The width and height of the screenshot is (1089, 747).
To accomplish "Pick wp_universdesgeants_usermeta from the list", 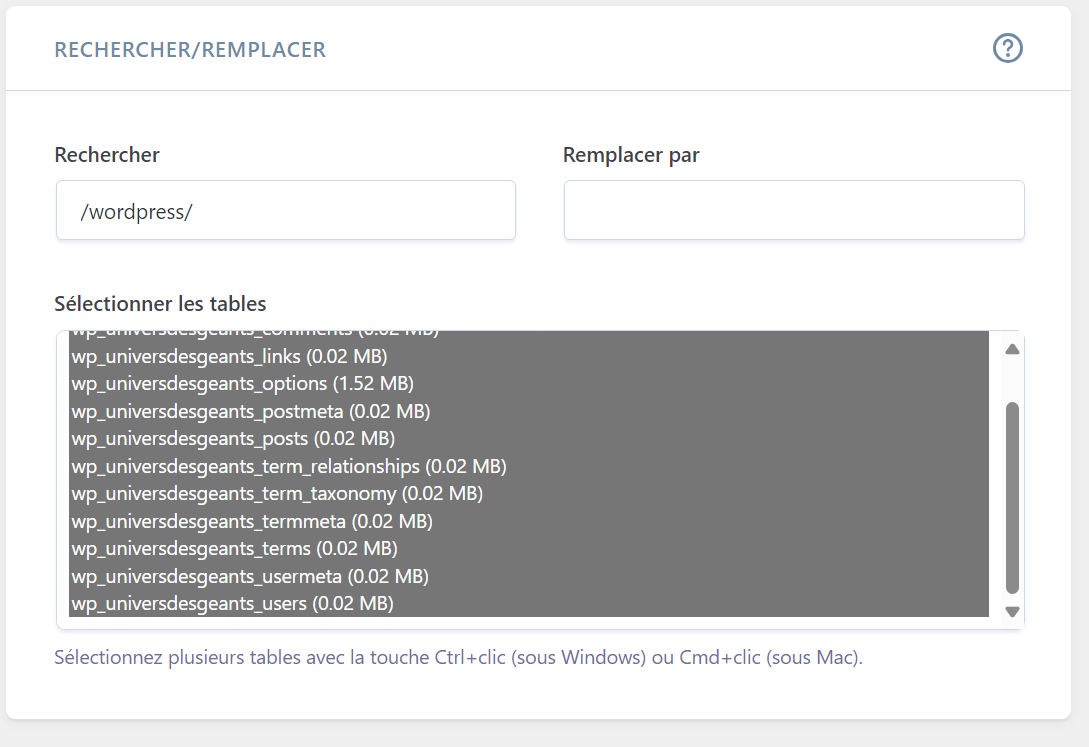I will click(529, 576).
